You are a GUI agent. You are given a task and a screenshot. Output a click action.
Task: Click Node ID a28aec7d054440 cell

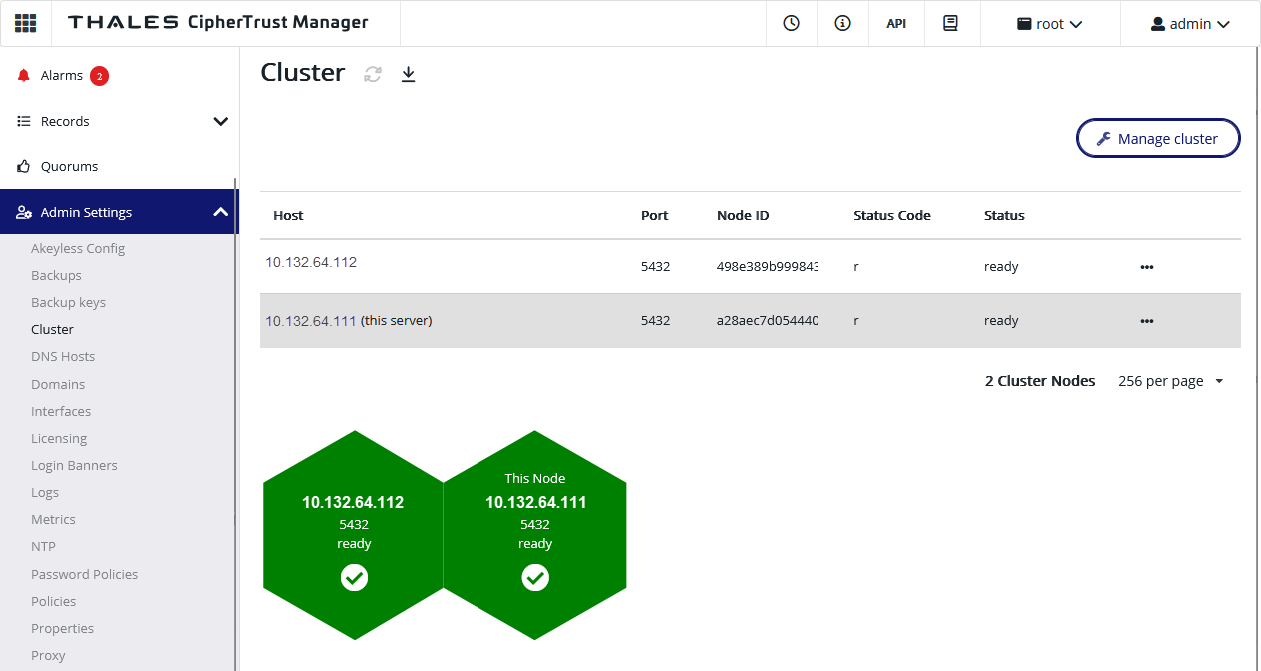point(768,321)
